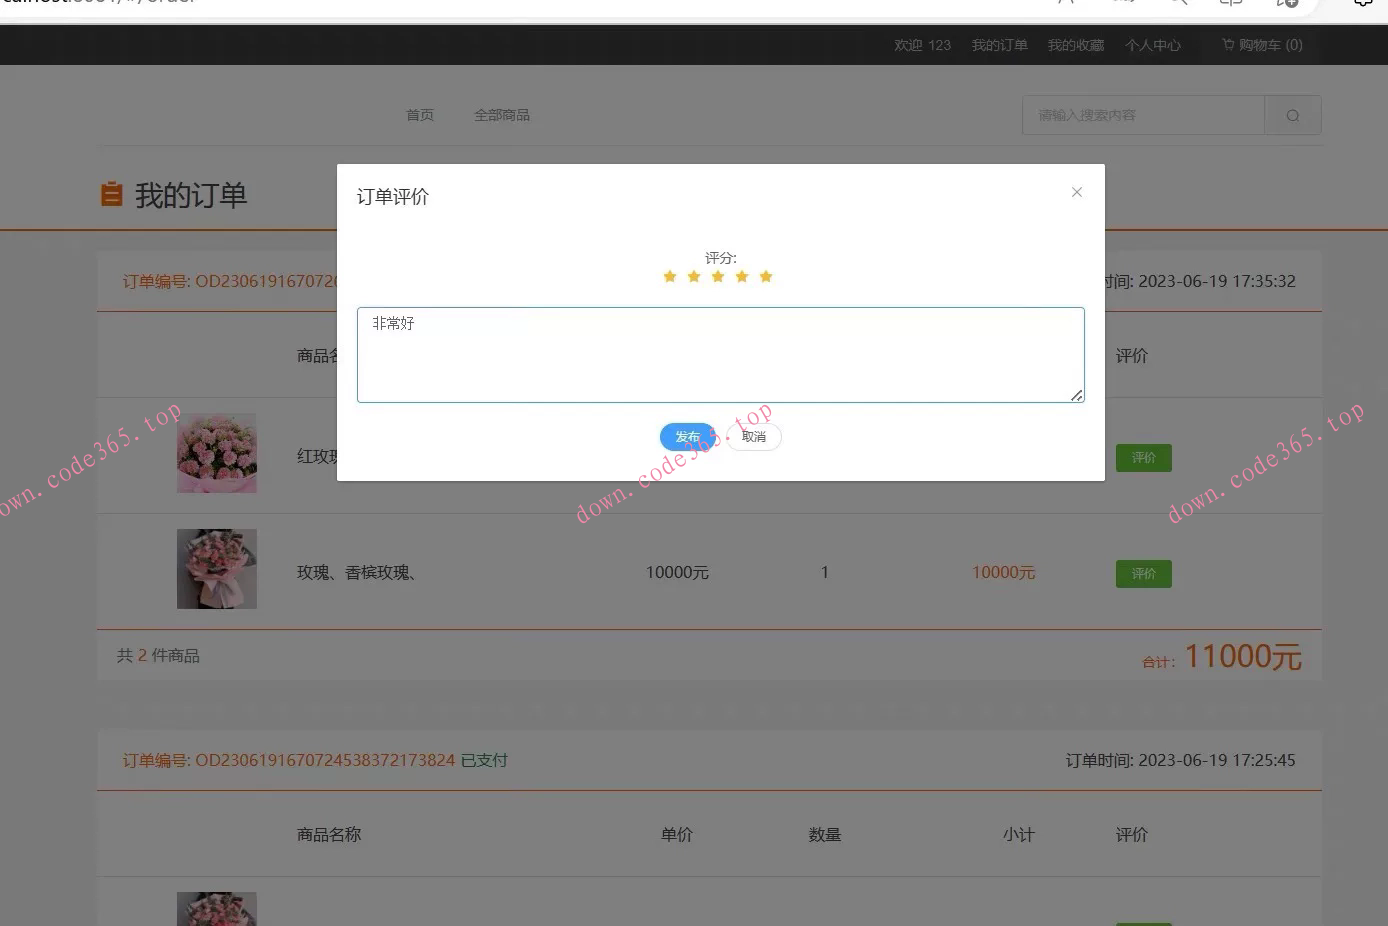Click the comment textarea containing 非常好
The image size is (1388, 926).
pyautogui.click(x=720, y=354)
